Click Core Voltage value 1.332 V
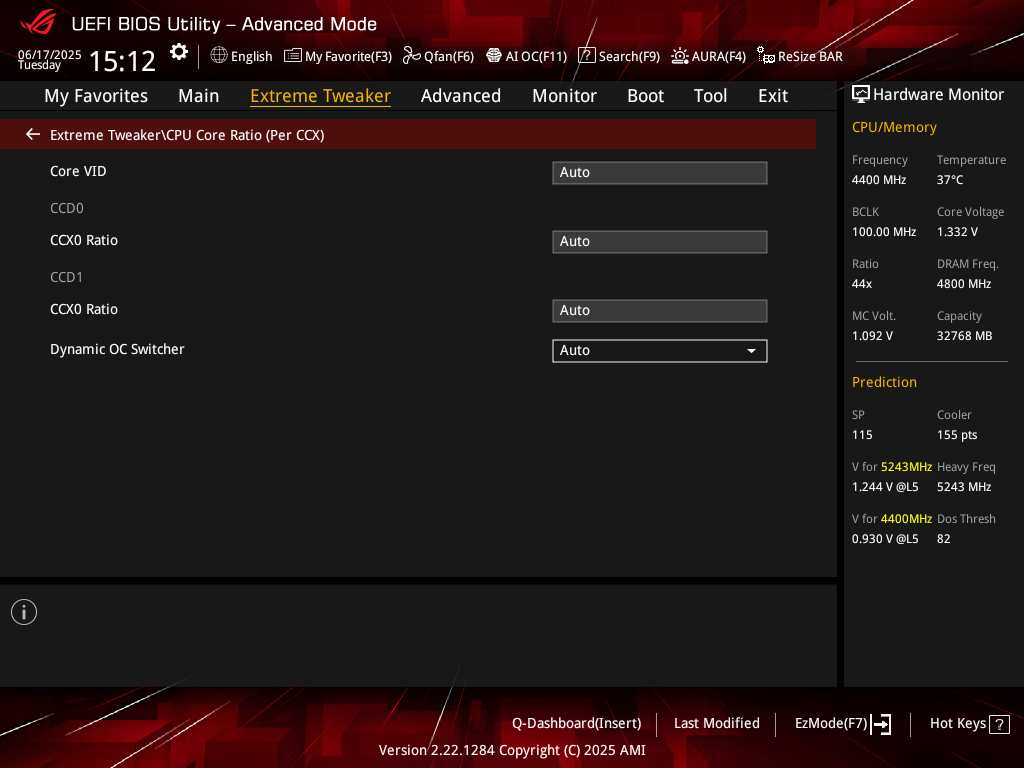This screenshot has height=768, width=1024. (957, 232)
